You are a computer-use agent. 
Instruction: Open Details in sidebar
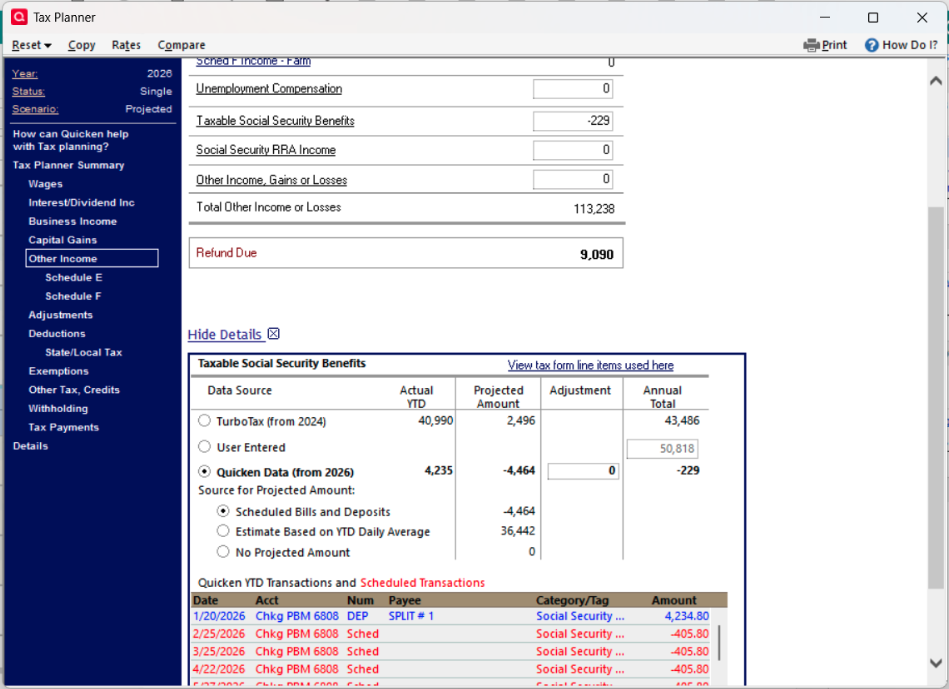tap(30, 446)
